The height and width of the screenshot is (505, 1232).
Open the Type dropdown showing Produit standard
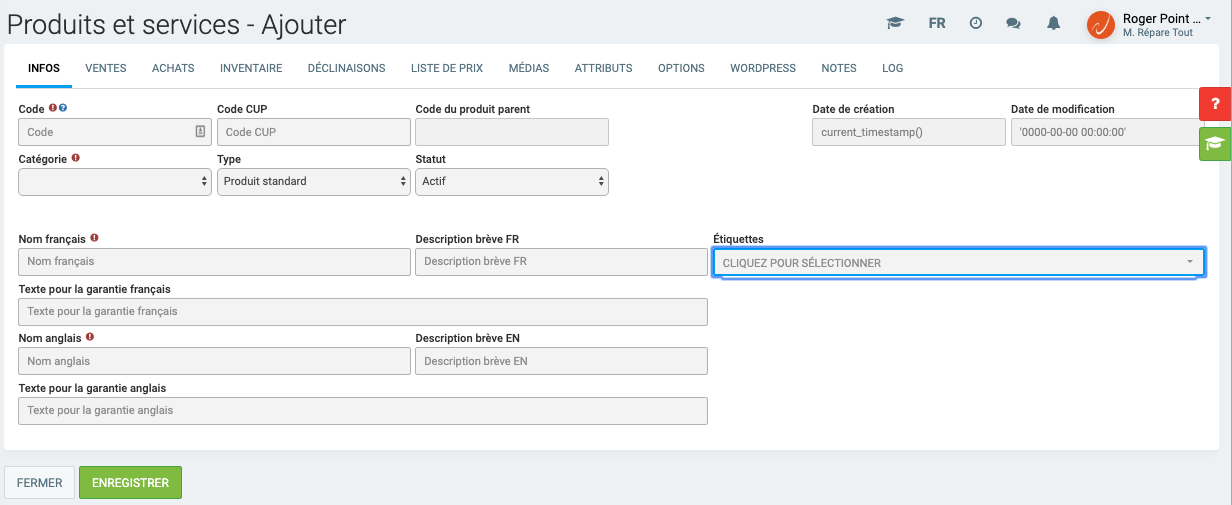[x=313, y=182]
